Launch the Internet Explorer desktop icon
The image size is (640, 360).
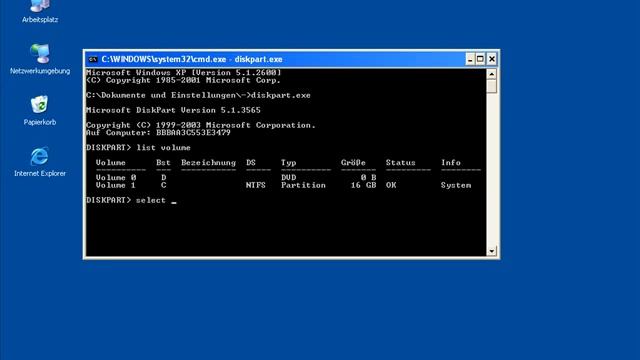pos(40,162)
